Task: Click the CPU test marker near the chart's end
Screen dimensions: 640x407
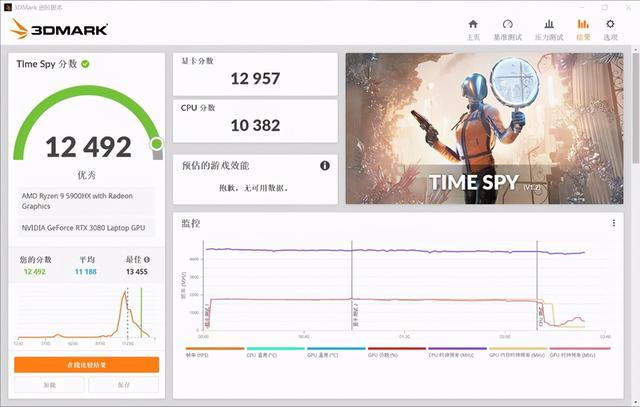Action: (x=541, y=316)
